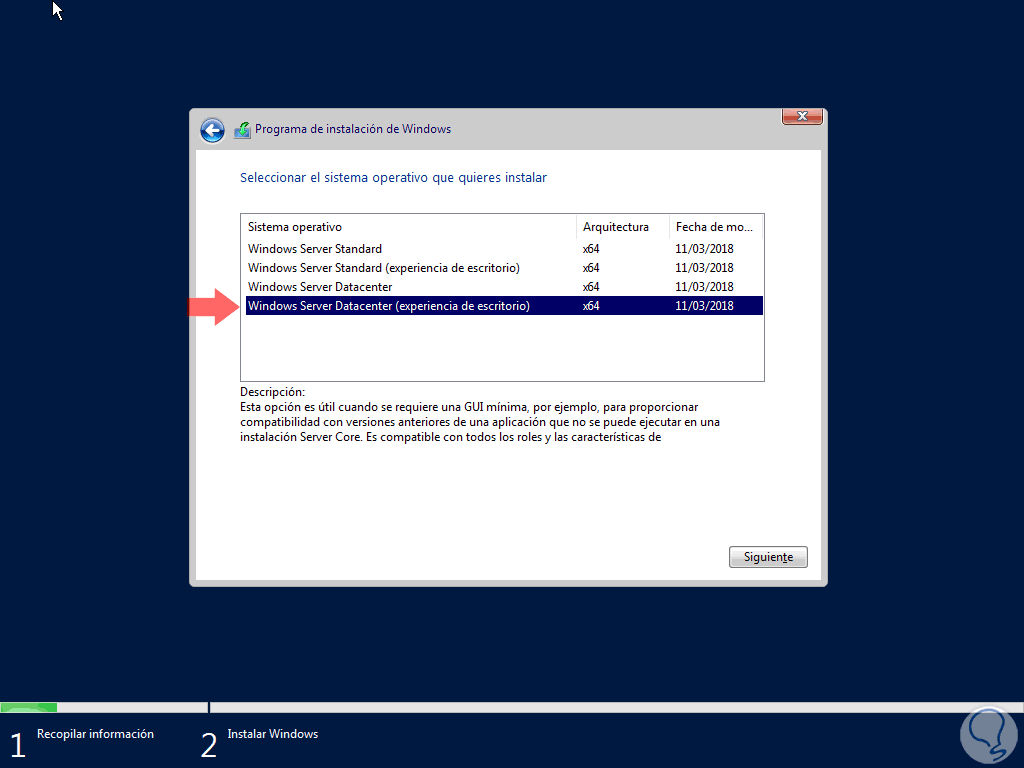
Task: Click the Programa de instalación de Windows title
Action: click(x=353, y=129)
